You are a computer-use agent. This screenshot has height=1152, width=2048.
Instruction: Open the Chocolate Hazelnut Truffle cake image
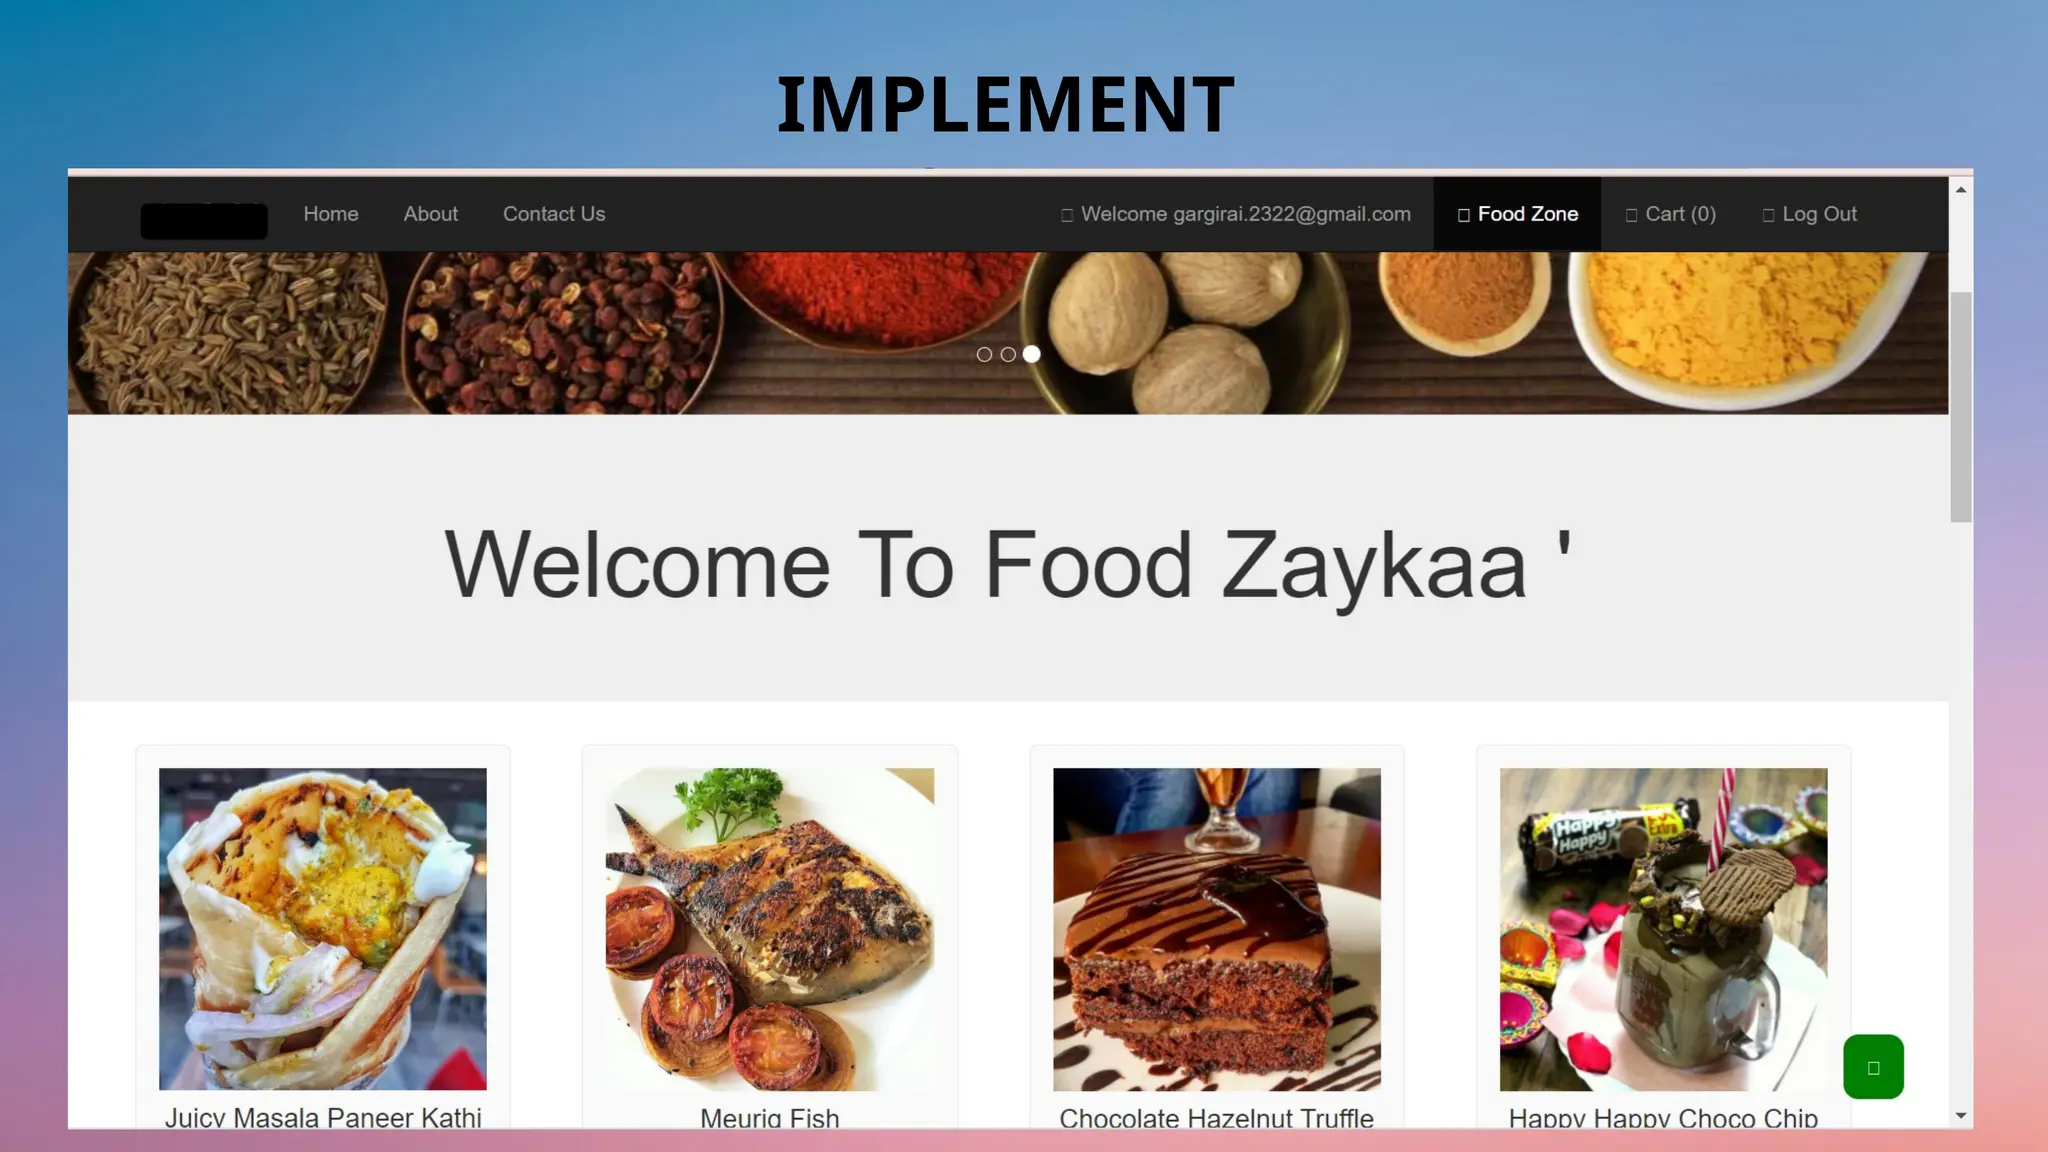pos(1217,929)
